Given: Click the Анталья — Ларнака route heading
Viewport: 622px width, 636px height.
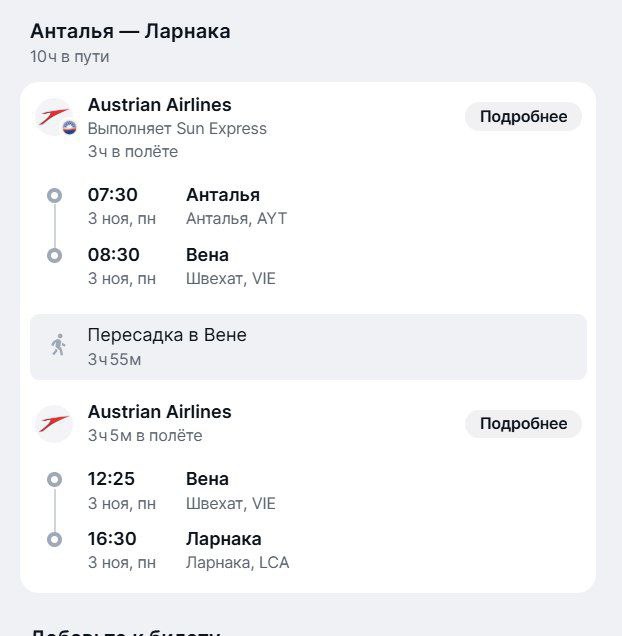Looking at the screenshot, I should pos(130,31).
